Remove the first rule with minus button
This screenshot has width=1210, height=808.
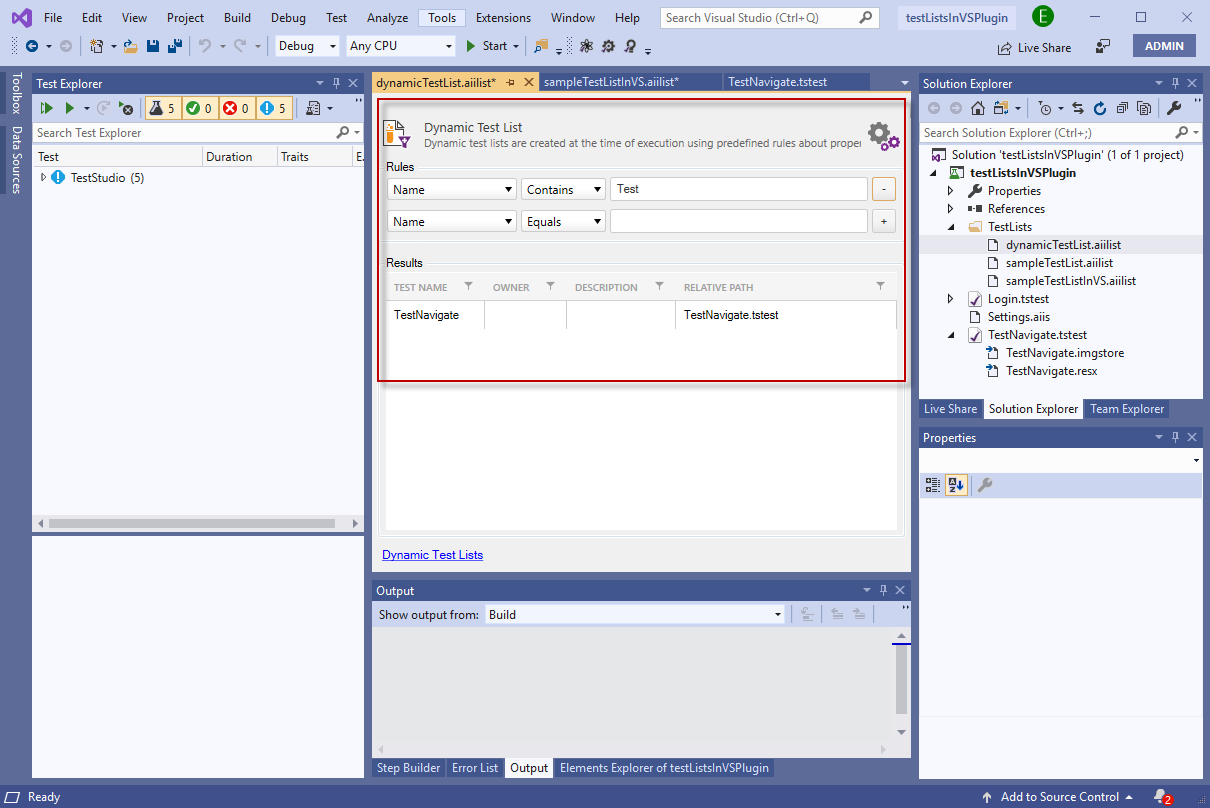click(x=884, y=189)
